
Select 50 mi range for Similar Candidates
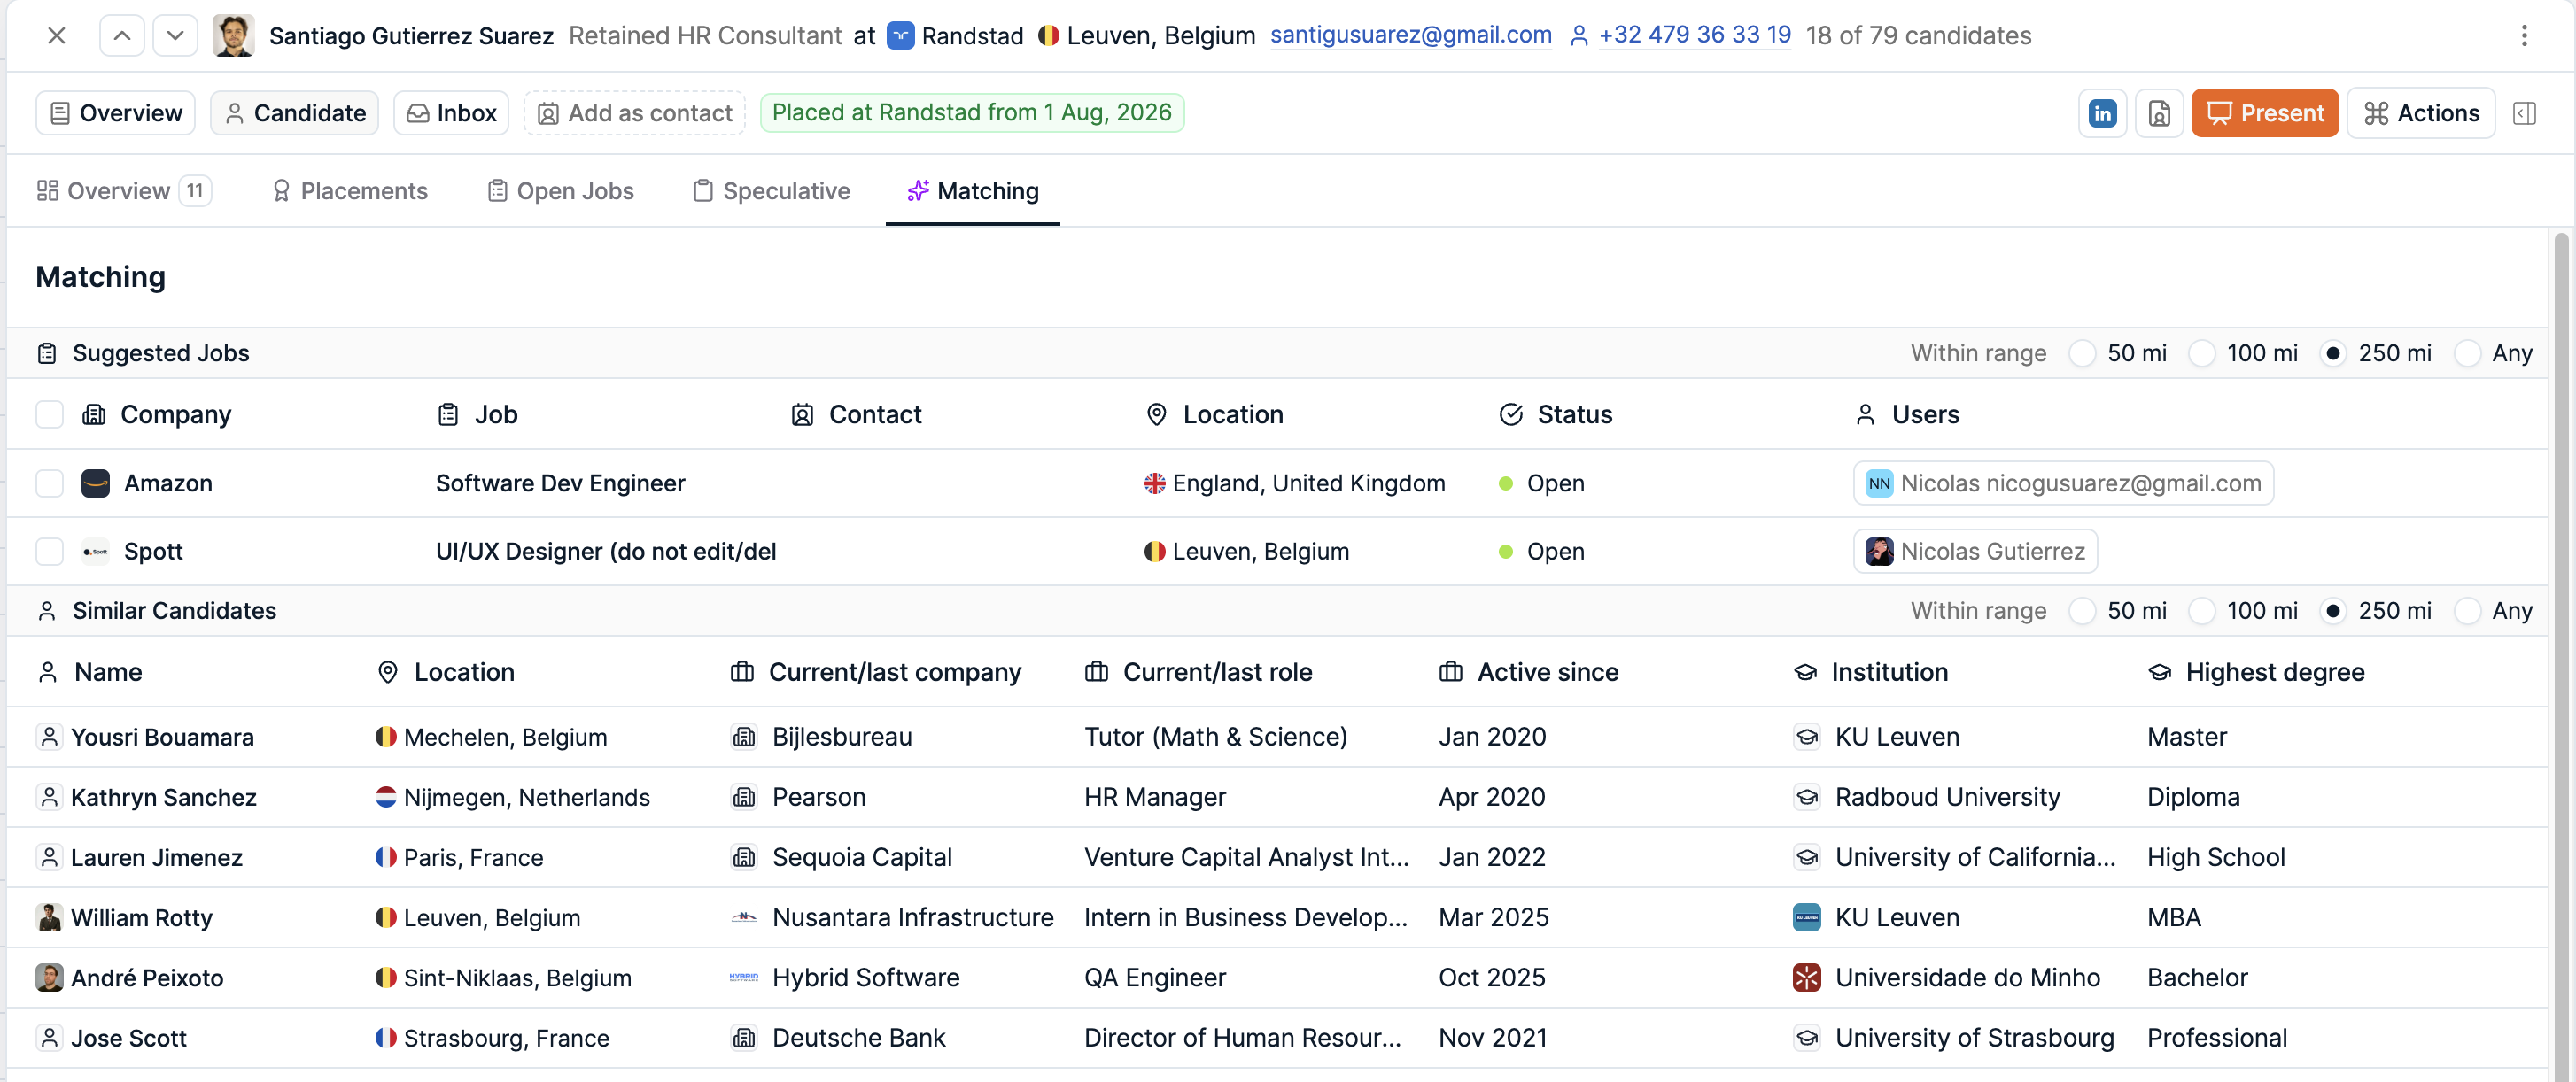pos(2082,611)
